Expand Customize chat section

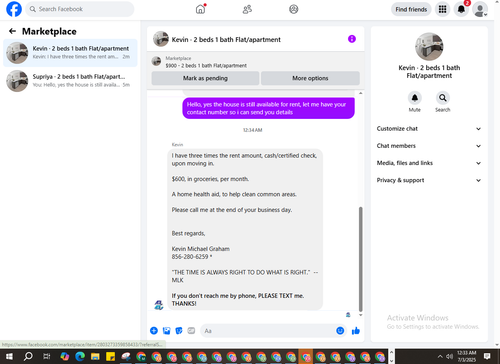(x=429, y=129)
